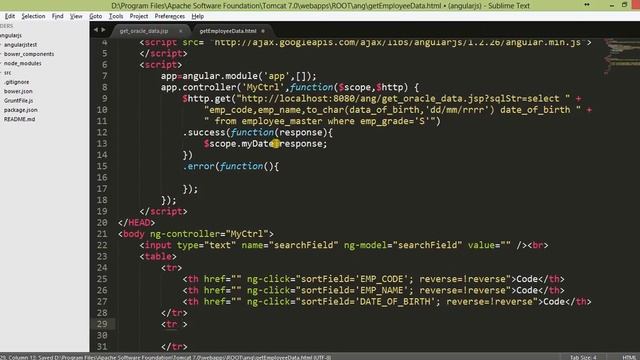Click unsaved dot on getEmployeeData.html tab
The height and width of the screenshot is (360, 640).
click(x=263, y=31)
